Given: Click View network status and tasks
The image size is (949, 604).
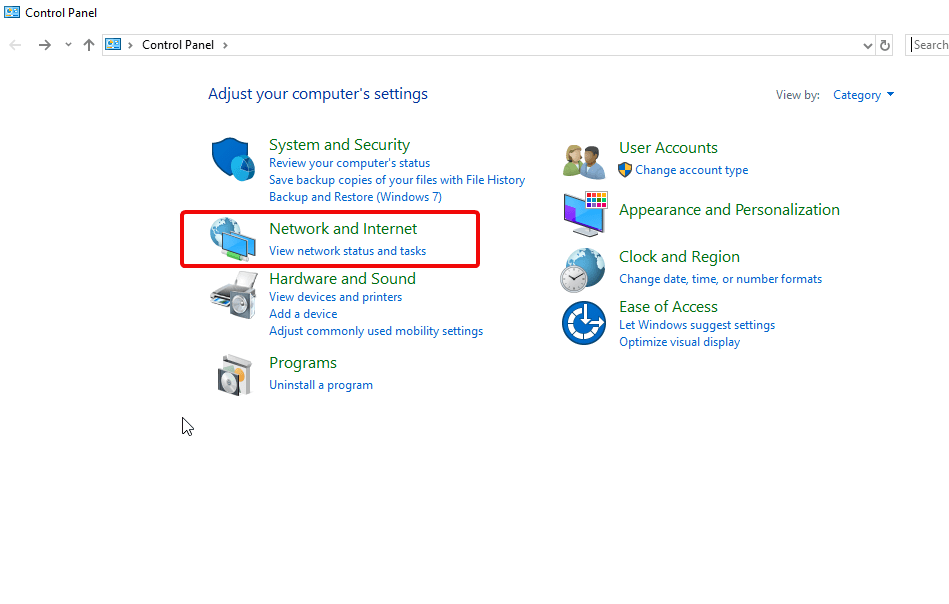Looking at the screenshot, I should click(x=347, y=251).
